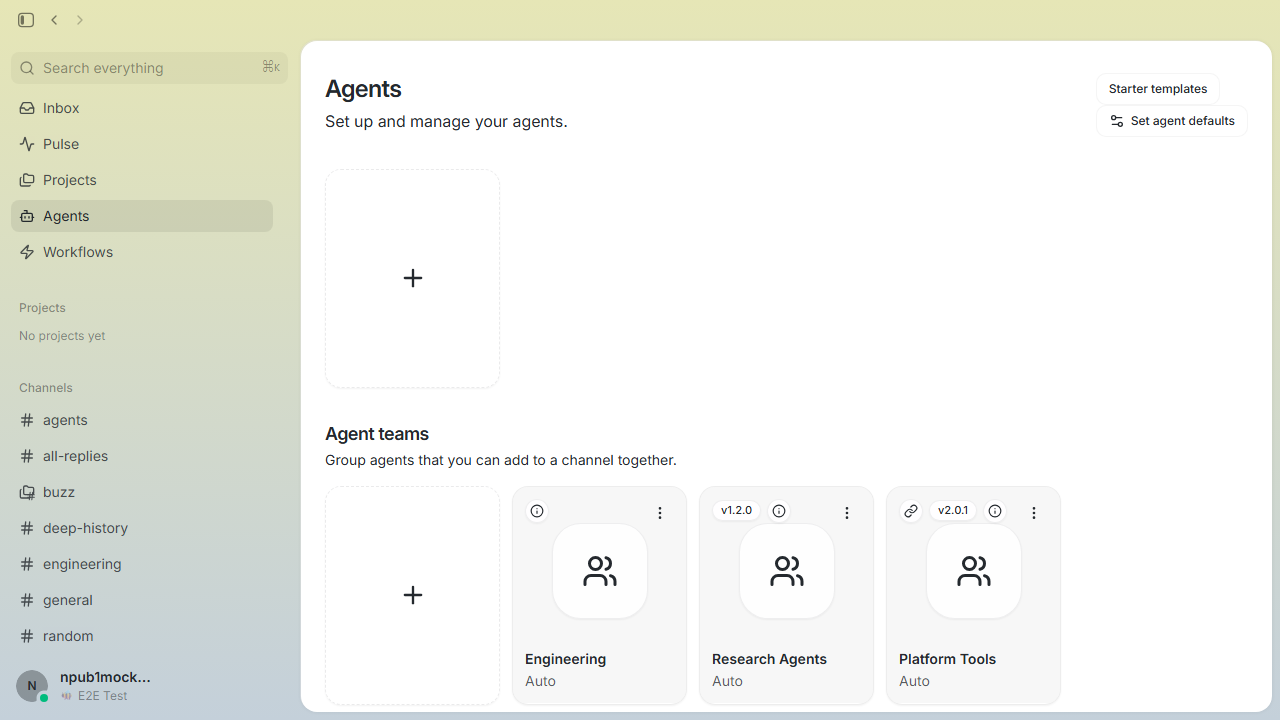The width and height of the screenshot is (1280, 720).
Task: Click the Platform Tools info icon
Action: pyautogui.click(x=995, y=511)
